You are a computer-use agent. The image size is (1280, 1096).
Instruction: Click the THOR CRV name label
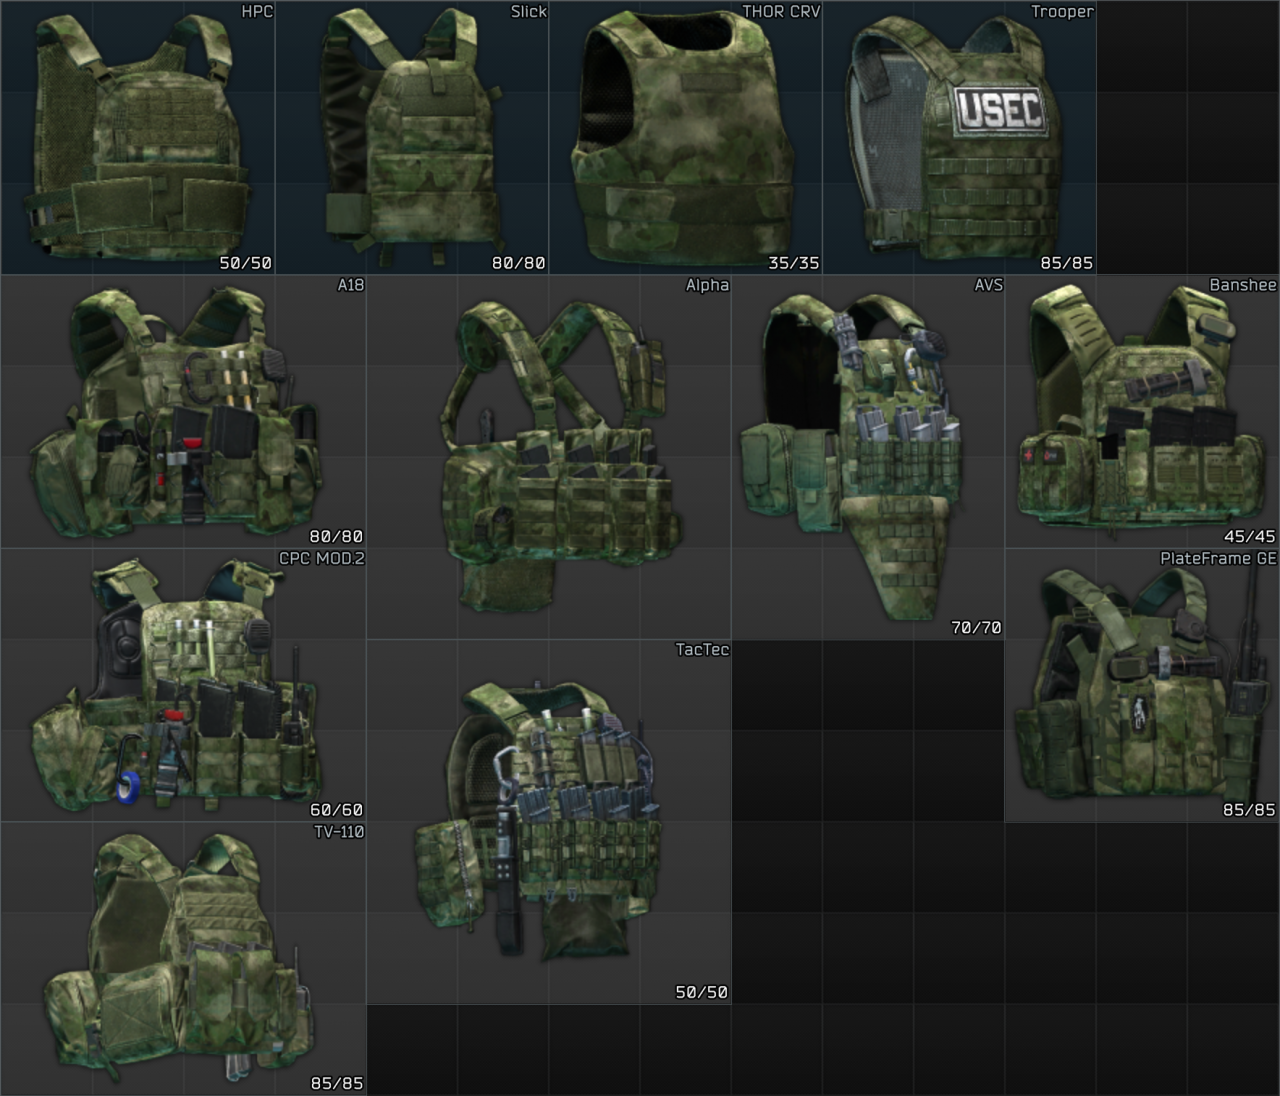[781, 12]
